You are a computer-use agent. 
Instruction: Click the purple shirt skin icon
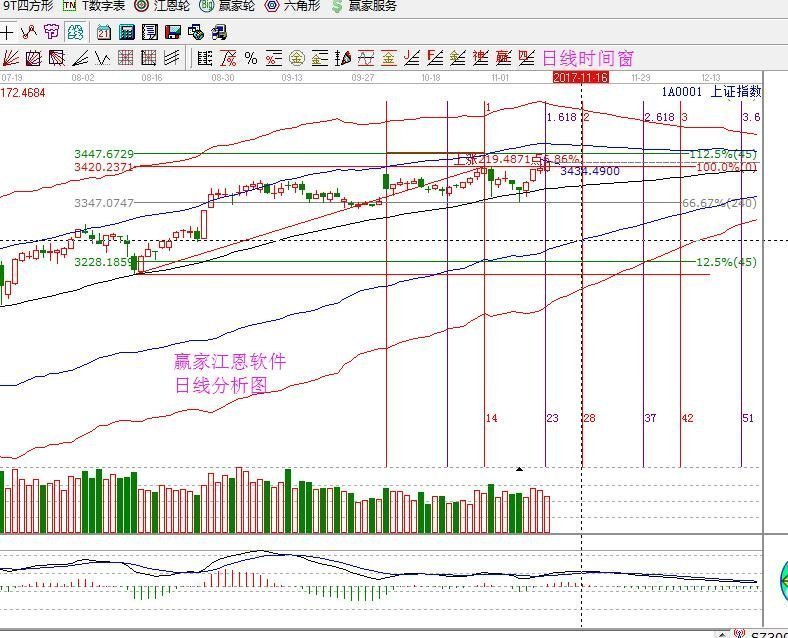[x=52, y=33]
